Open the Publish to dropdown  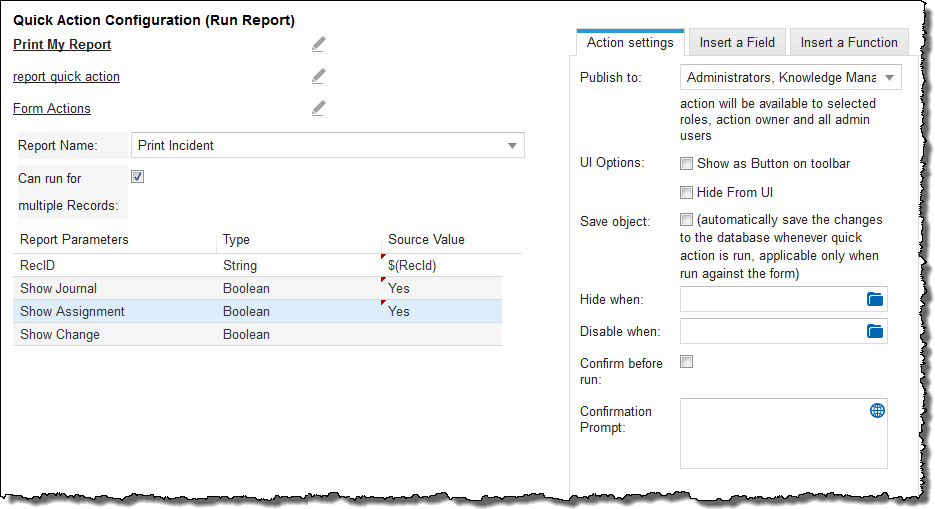889,77
